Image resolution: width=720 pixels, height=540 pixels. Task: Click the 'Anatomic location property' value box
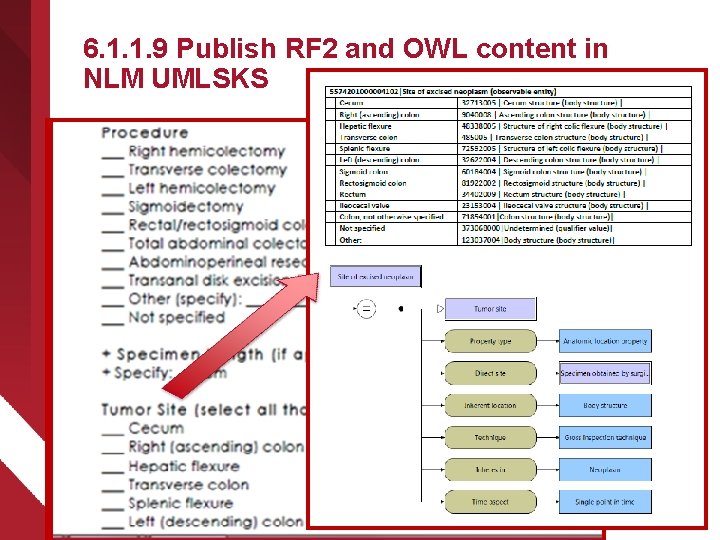point(605,341)
